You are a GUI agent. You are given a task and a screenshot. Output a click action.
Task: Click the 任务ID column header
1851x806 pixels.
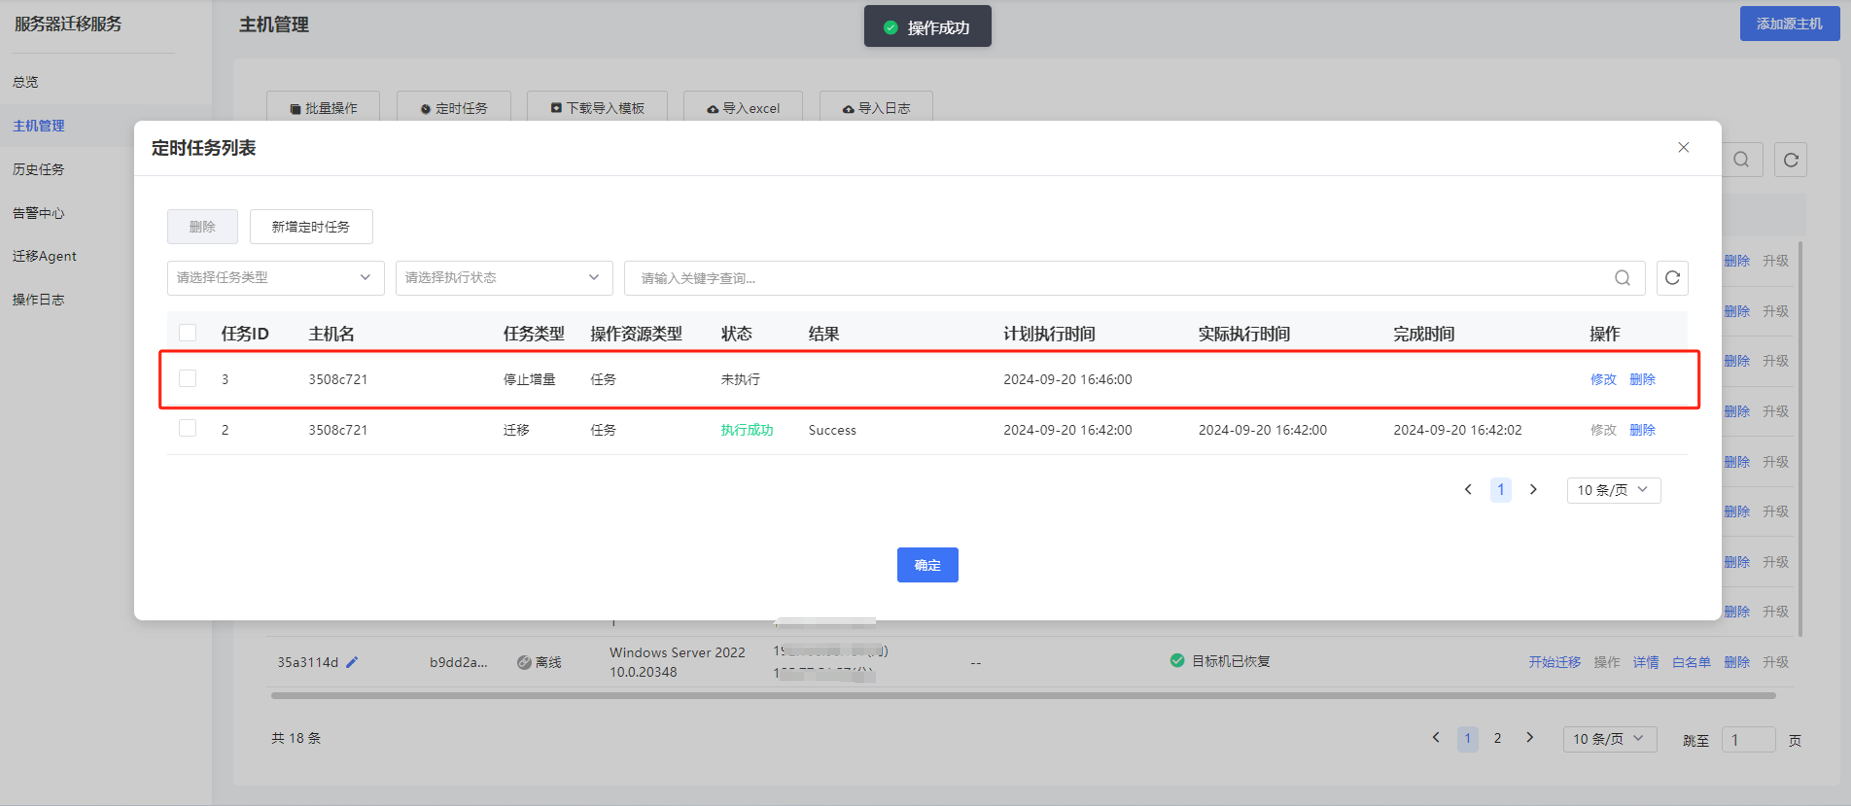click(x=245, y=334)
